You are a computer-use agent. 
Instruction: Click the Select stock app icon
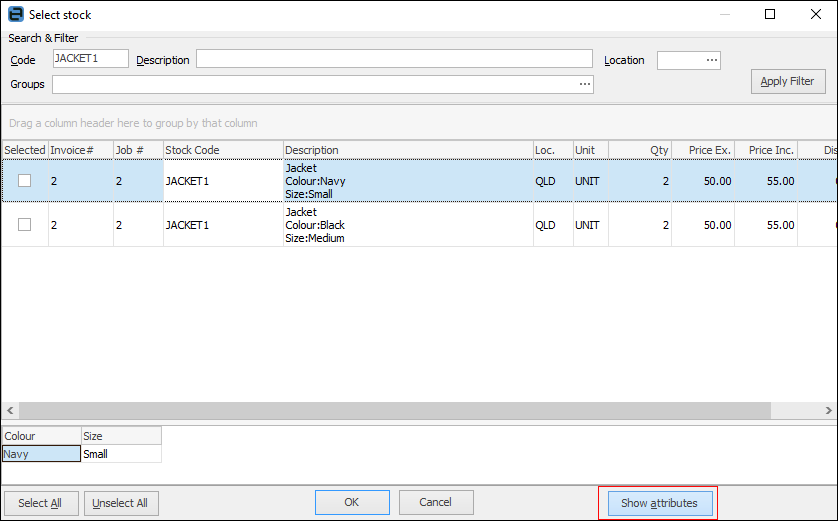point(15,14)
